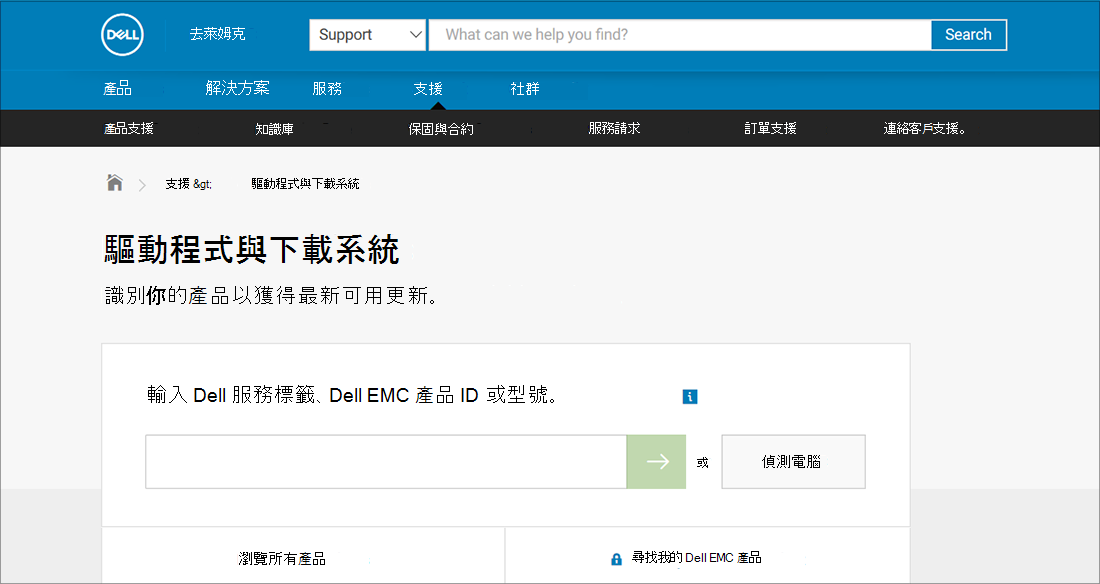Click the breadcrumb chevron separator after home

point(142,185)
